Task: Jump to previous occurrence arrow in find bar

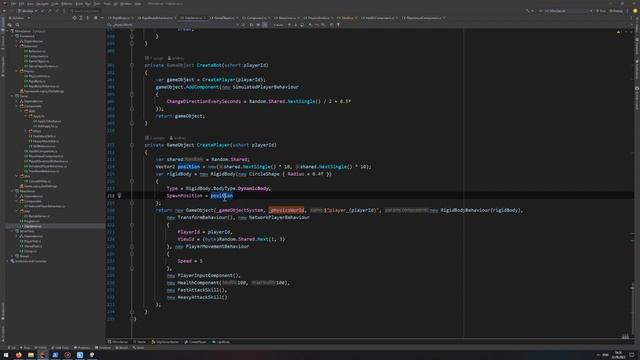Action: tap(289, 25)
